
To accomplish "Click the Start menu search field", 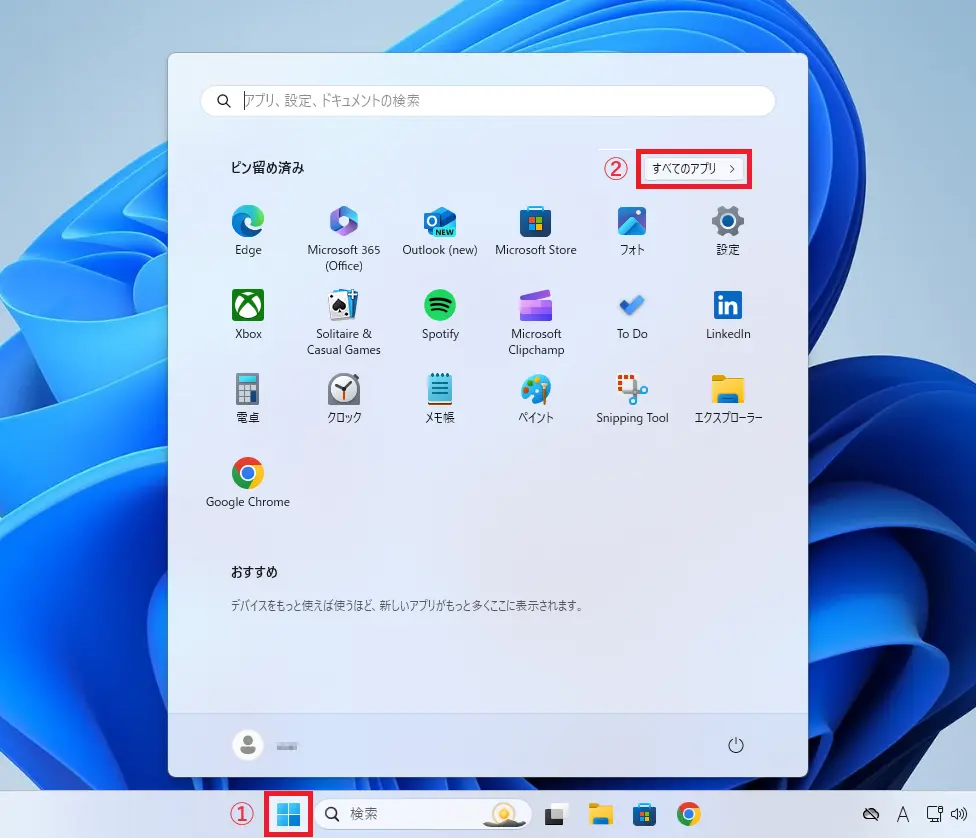I will (x=488, y=101).
